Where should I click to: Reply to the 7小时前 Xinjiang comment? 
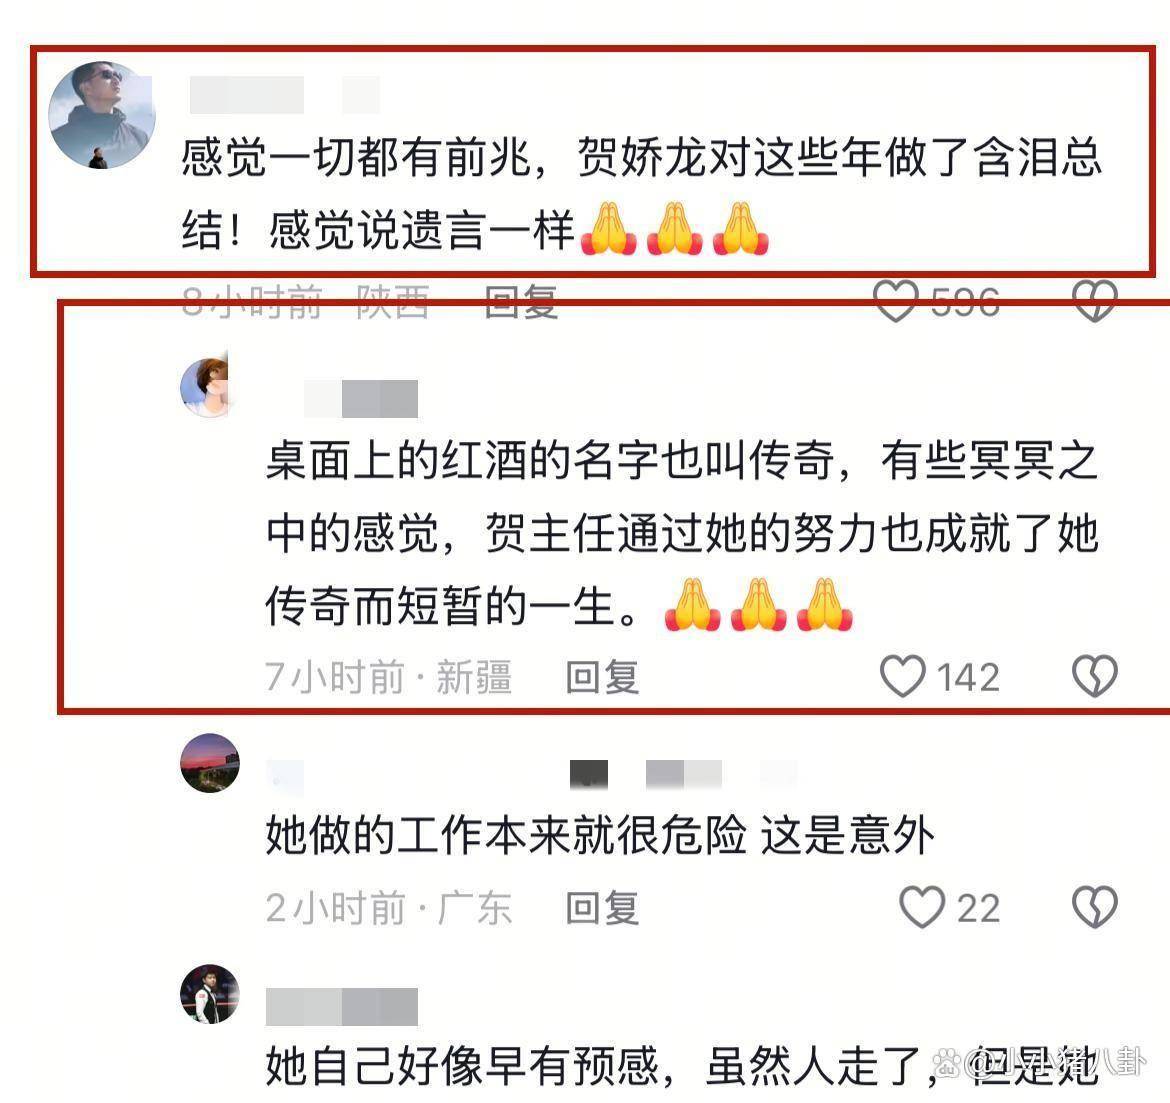click(x=602, y=677)
